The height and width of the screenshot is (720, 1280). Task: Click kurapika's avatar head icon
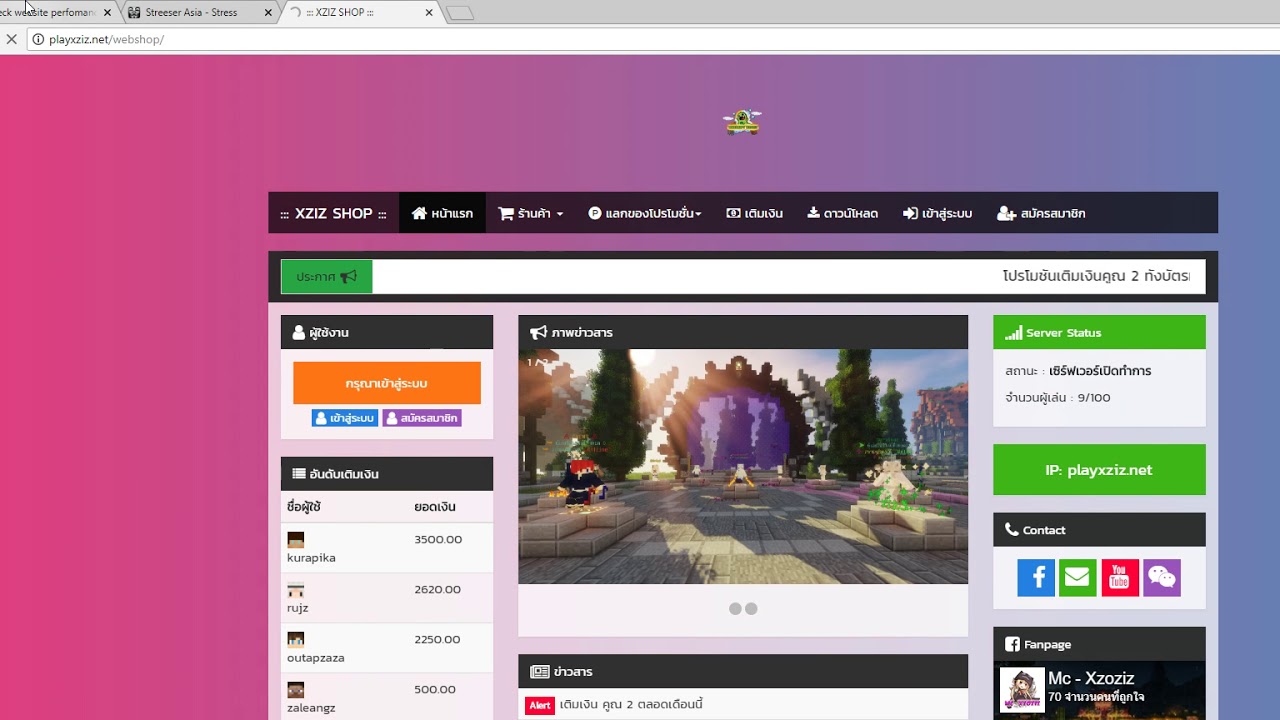(x=295, y=540)
